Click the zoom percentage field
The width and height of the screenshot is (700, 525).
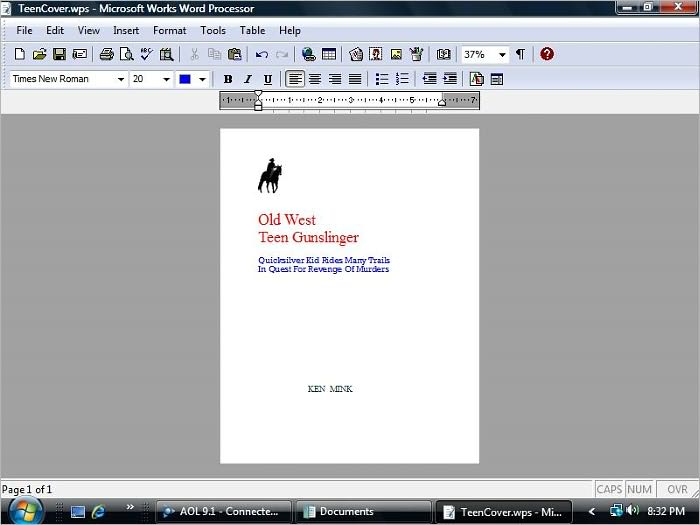tap(478, 54)
